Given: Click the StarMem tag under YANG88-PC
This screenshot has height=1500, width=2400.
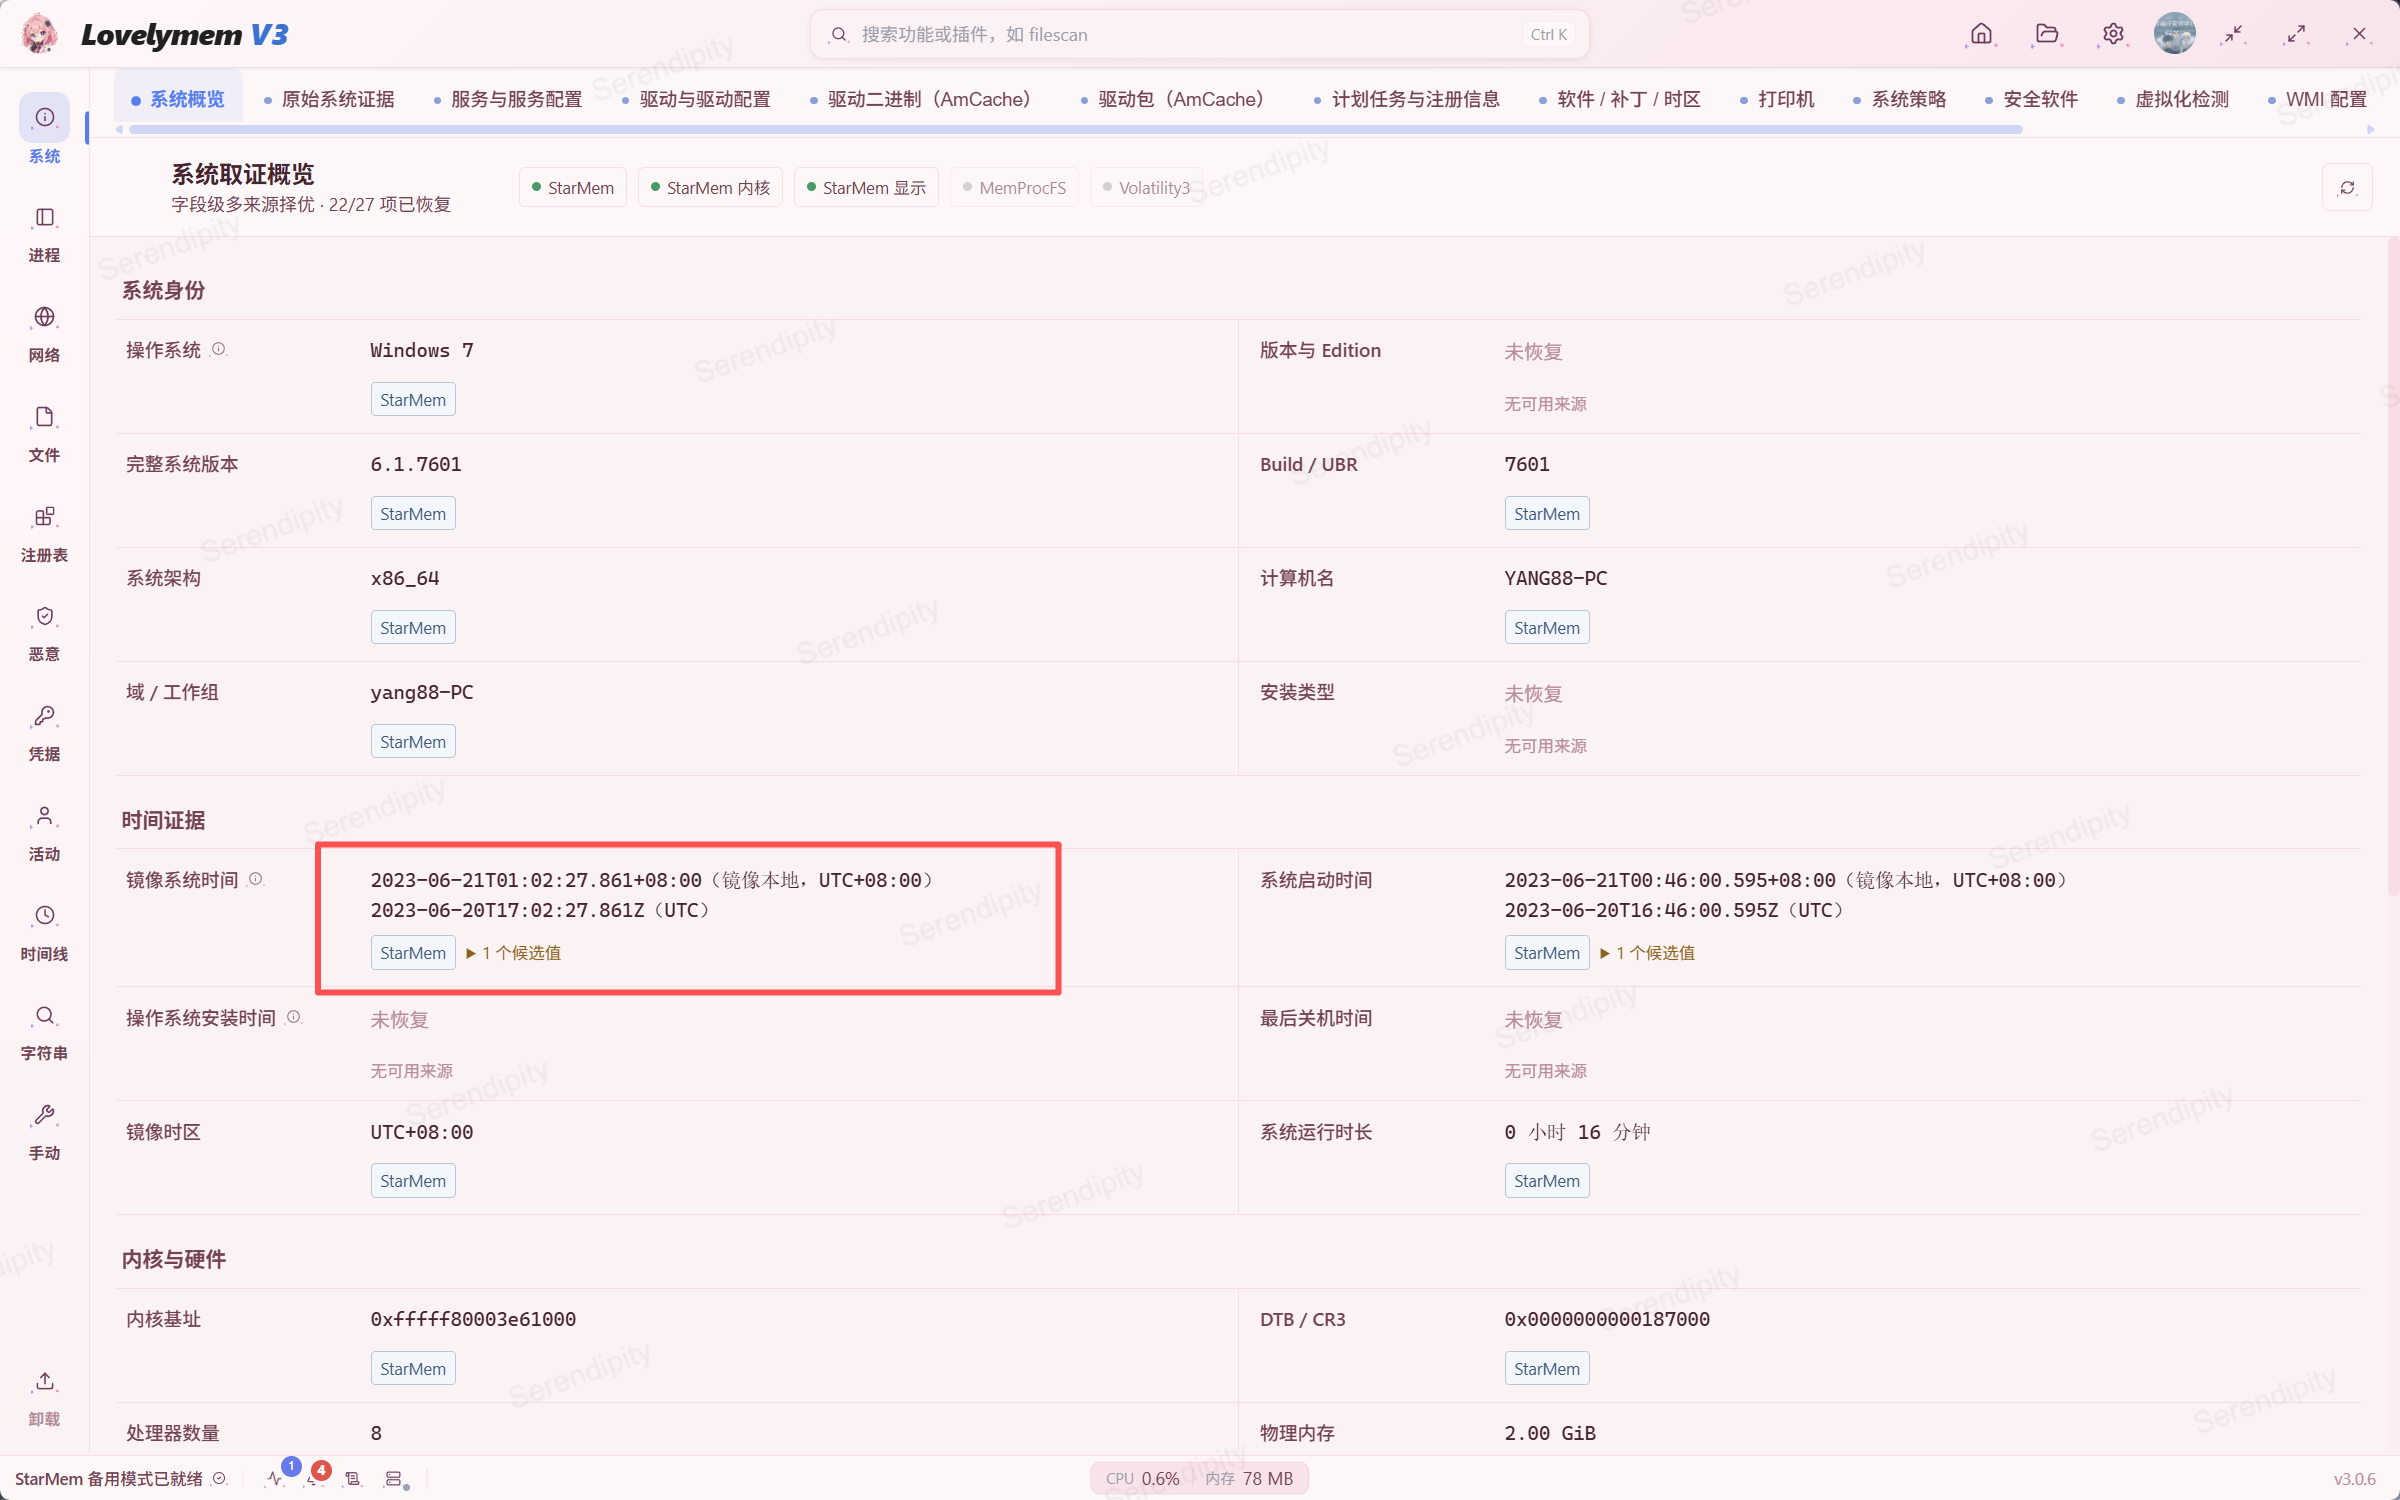Looking at the screenshot, I should [x=1547, y=627].
